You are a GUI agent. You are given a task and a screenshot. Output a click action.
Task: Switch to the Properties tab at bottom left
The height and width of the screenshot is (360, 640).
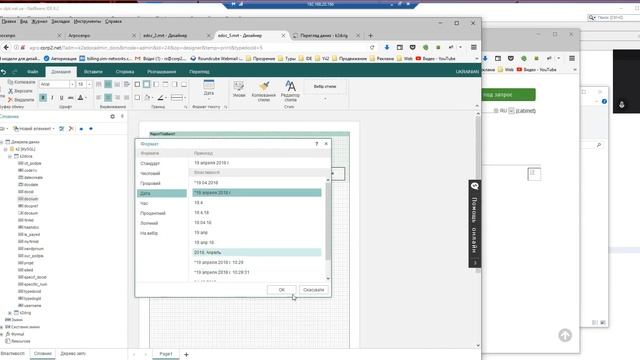pyautogui.click(x=13, y=353)
